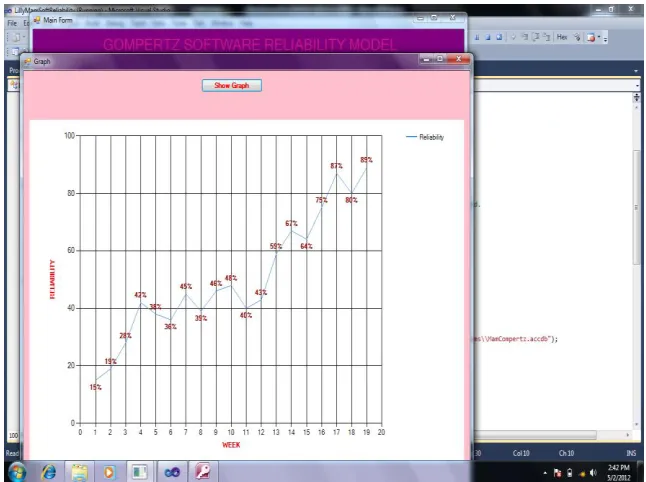Click the 89% data label
Viewport: 646px width, 482px height.
pos(366,160)
